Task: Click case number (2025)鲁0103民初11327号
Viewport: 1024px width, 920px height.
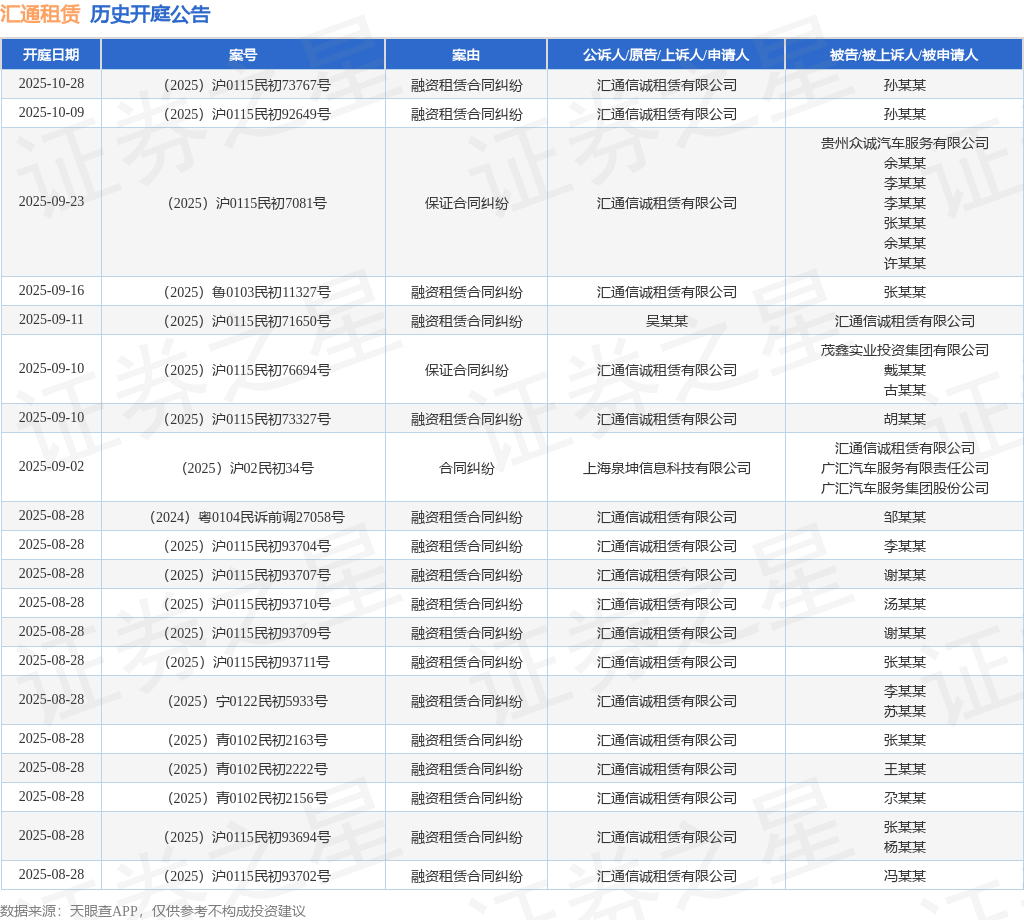Action: coord(247,292)
